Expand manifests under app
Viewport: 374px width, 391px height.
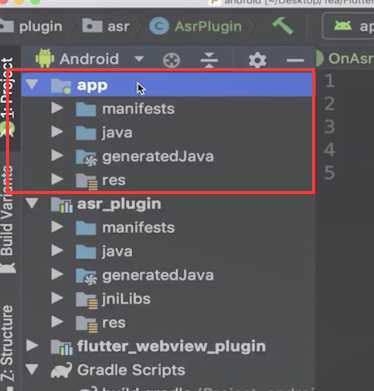(x=57, y=108)
